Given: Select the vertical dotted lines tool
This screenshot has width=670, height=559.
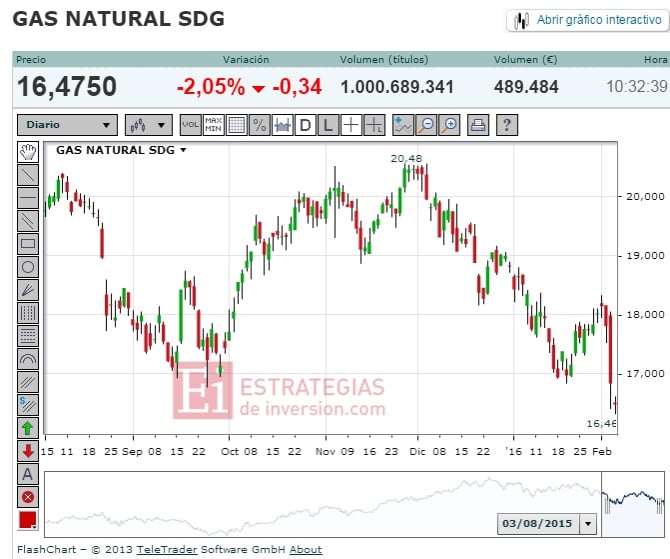Looking at the screenshot, I should click(x=28, y=313).
